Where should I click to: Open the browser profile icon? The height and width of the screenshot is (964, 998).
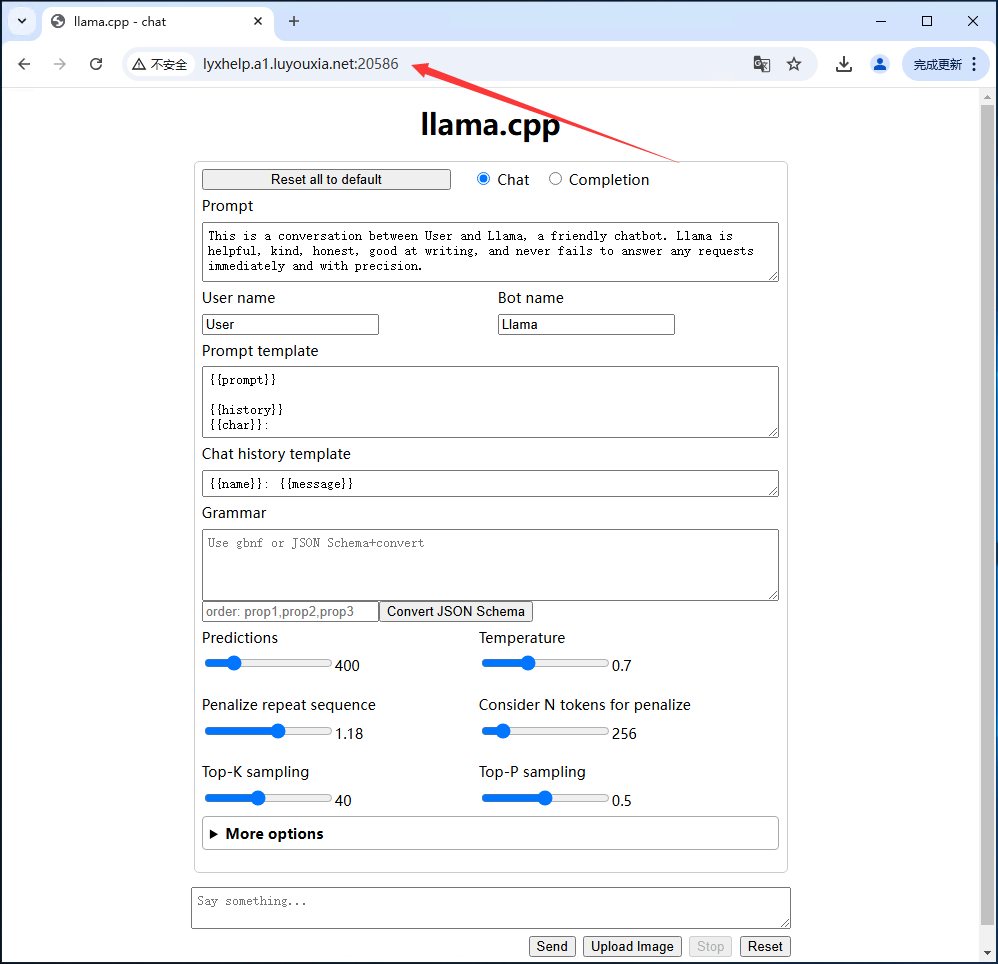click(x=880, y=64)
